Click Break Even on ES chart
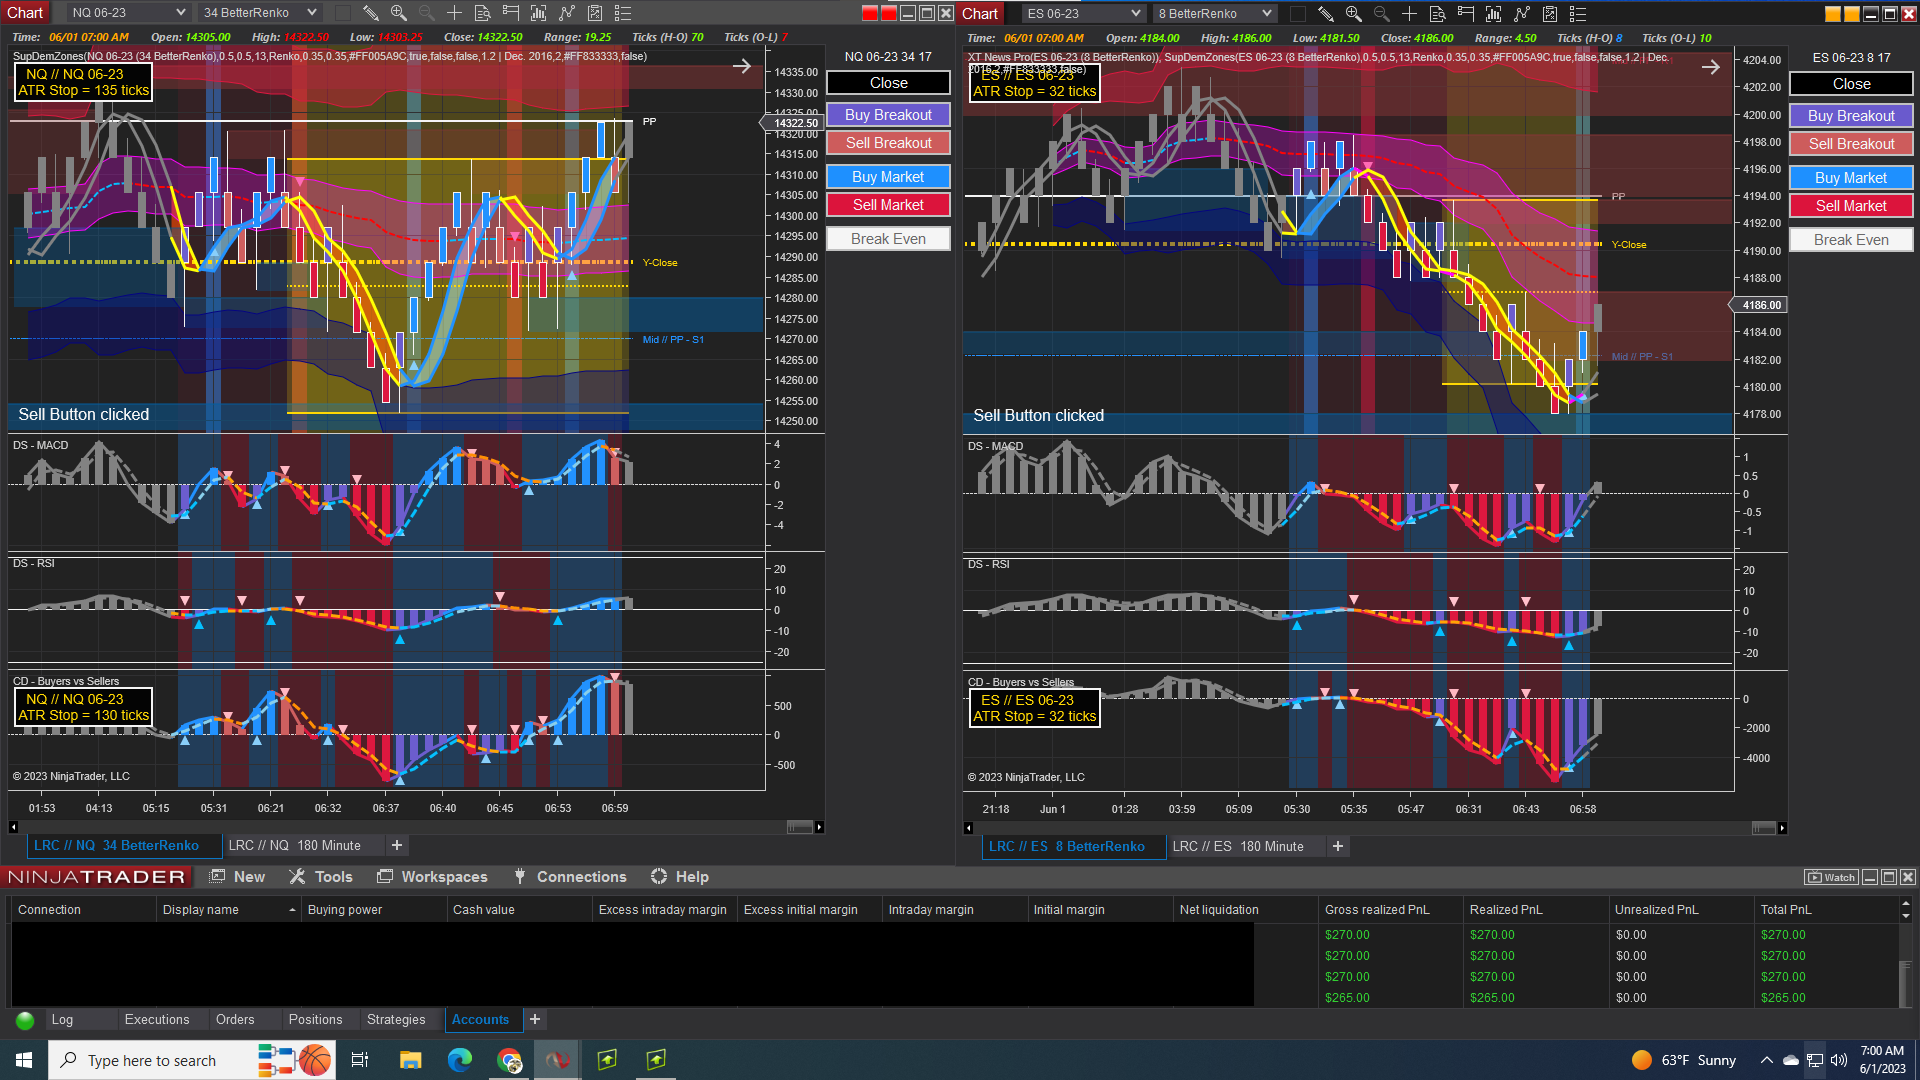 [1851, 240]
